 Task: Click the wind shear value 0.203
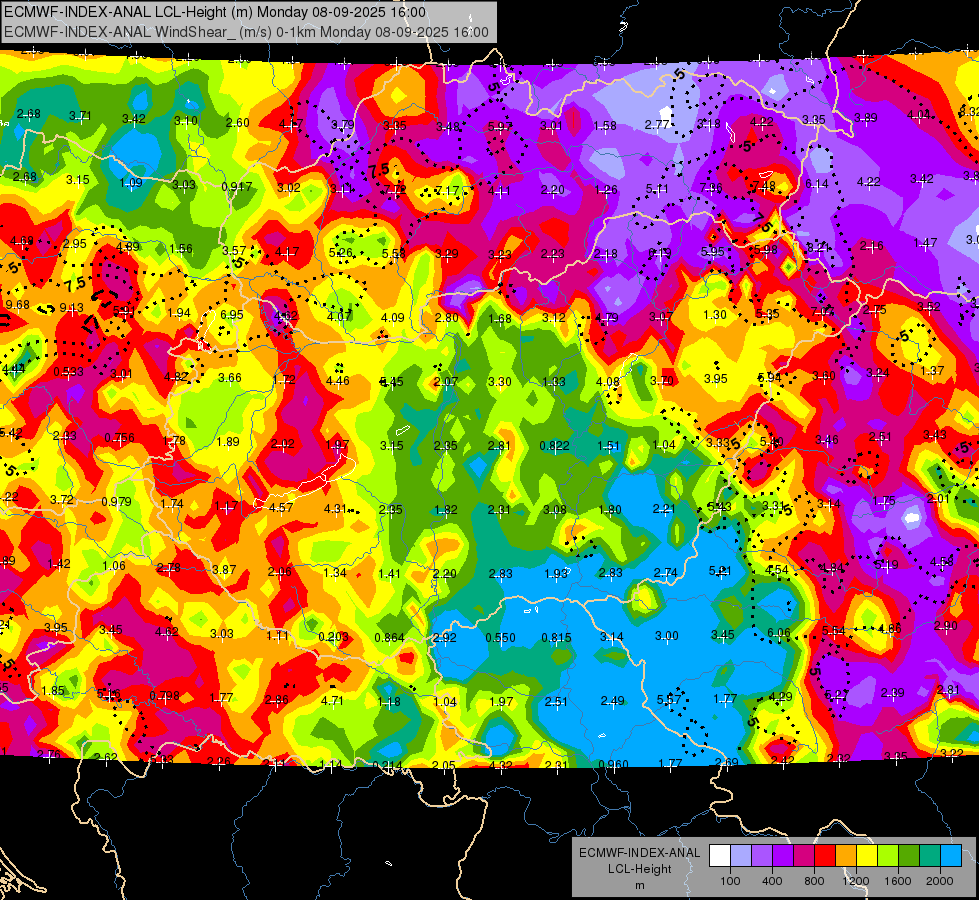pyautogui.click(x=333, y=636)
